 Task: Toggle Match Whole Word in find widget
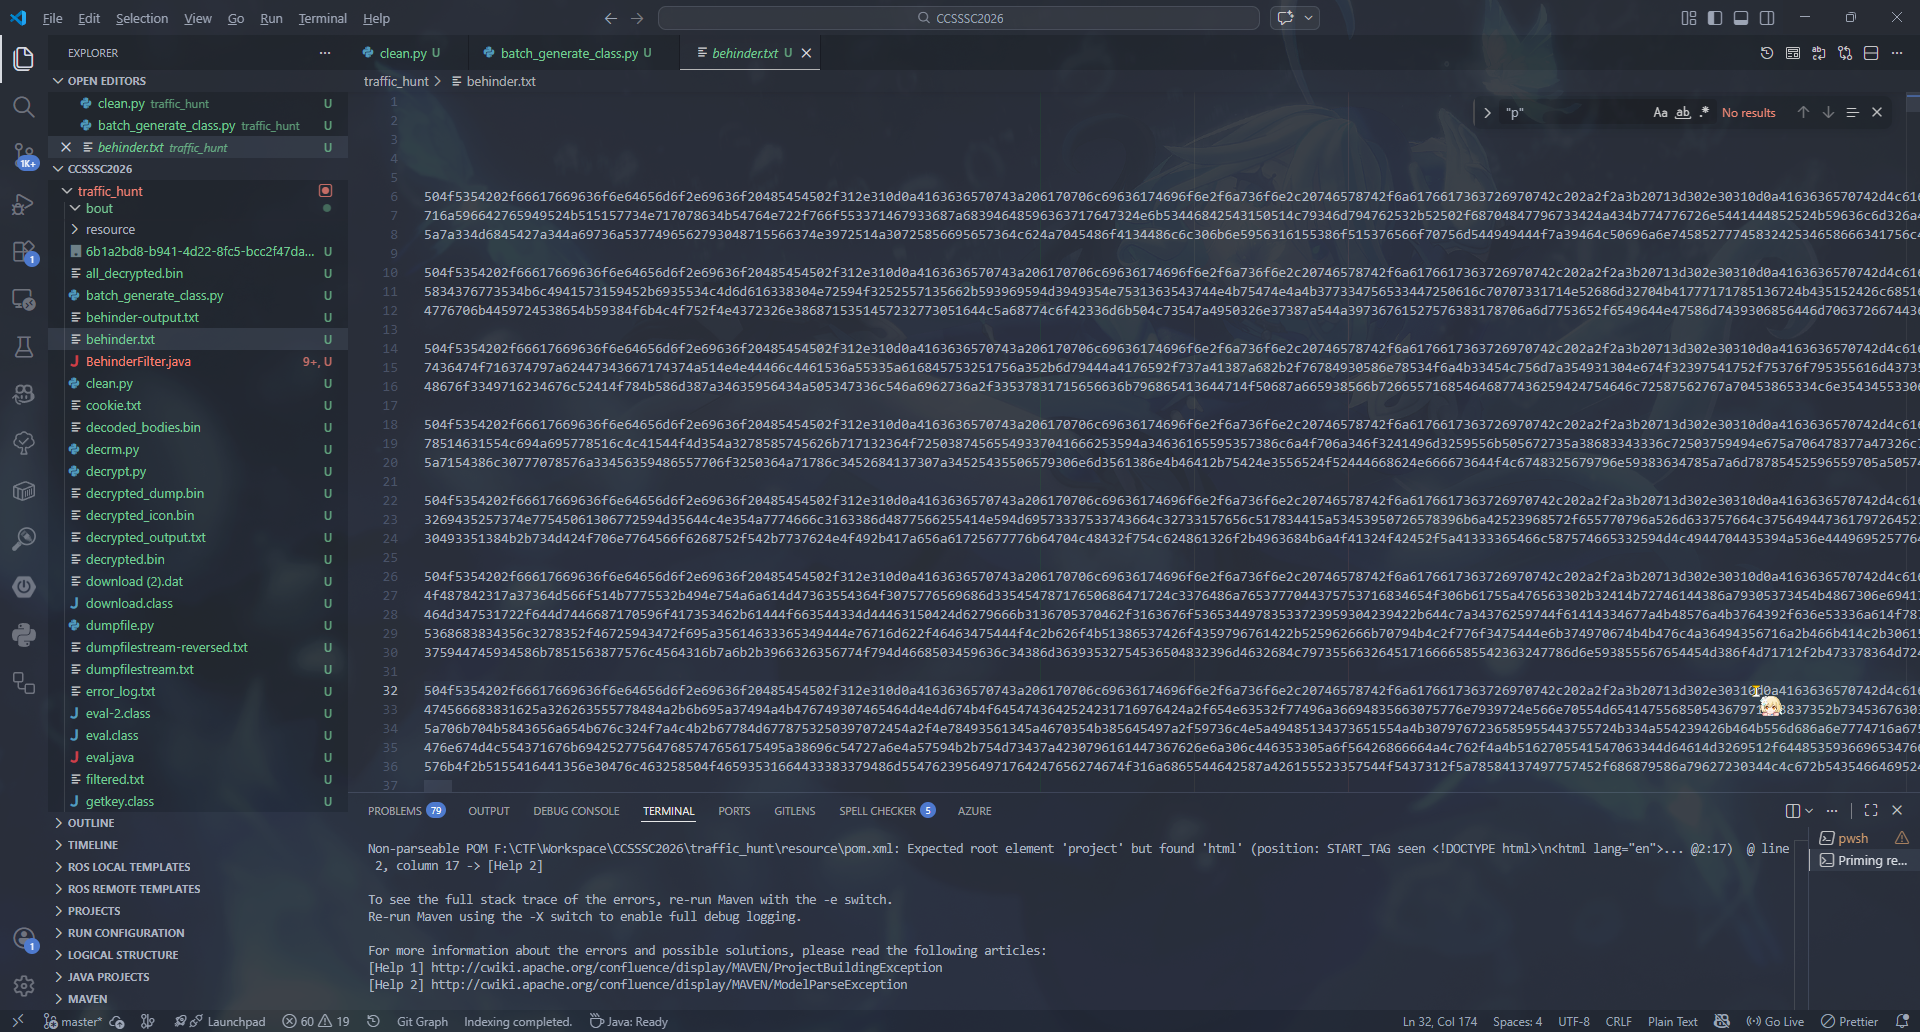(x=1683, y=113)
